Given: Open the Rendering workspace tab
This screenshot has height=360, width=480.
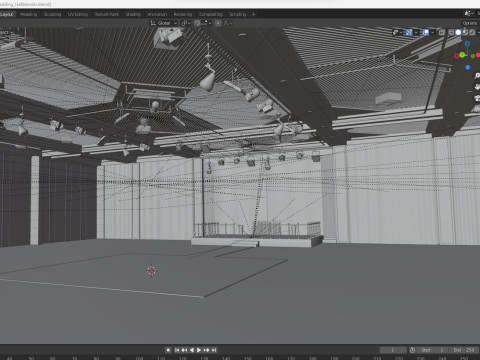Looking at the screenshot, I should [183, 14].
